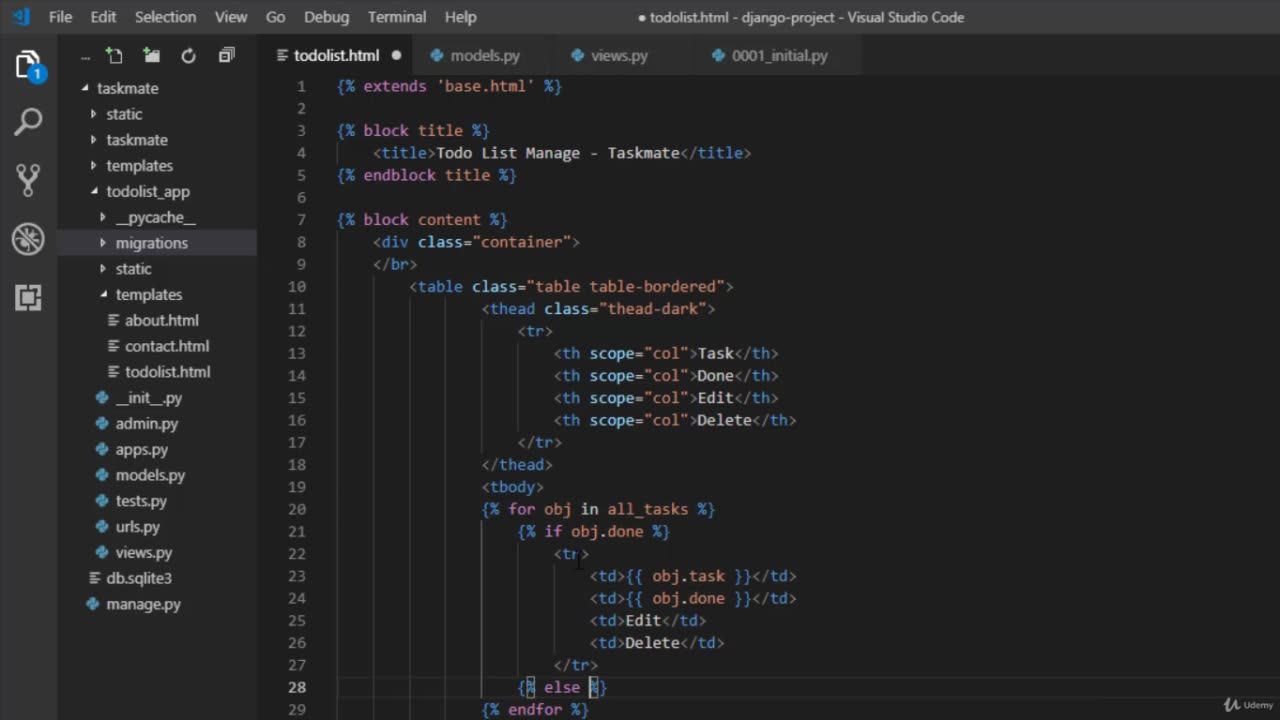Expand the top-level templates folder

94,165
